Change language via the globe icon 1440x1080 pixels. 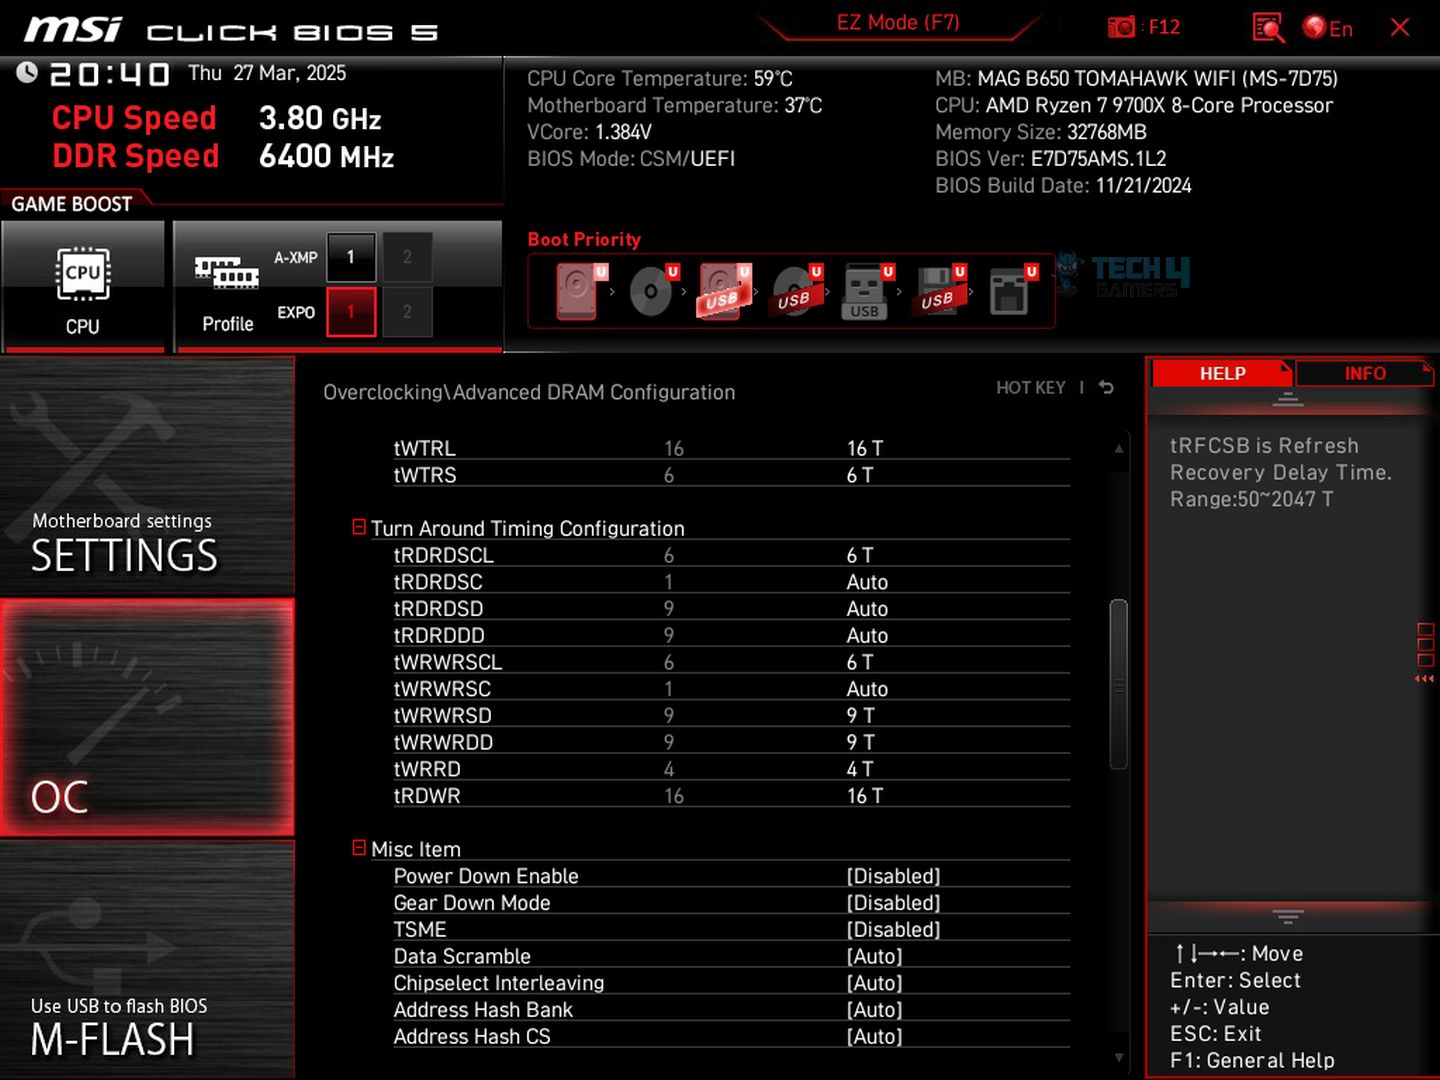(x=1314, y=27)
